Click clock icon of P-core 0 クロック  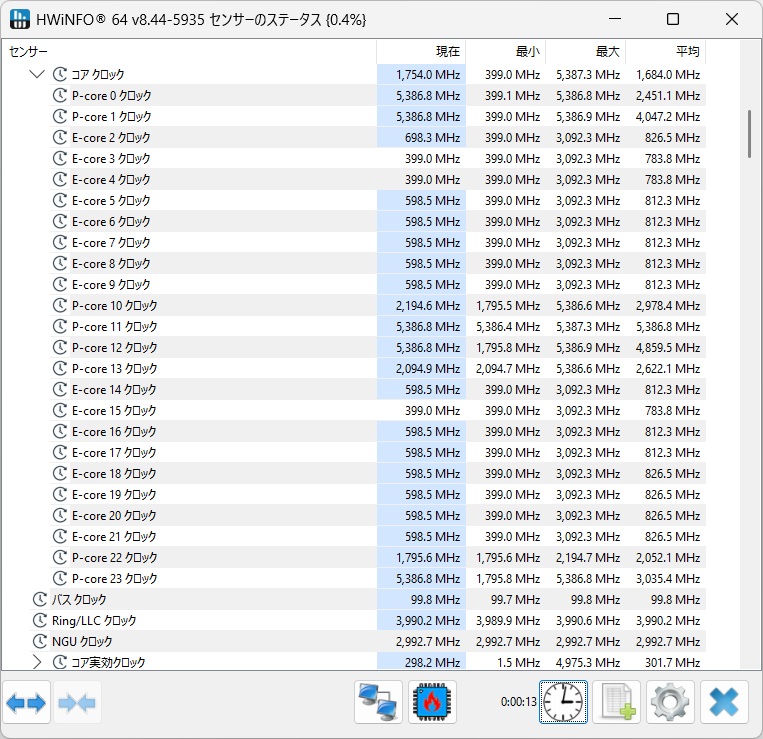59,95
